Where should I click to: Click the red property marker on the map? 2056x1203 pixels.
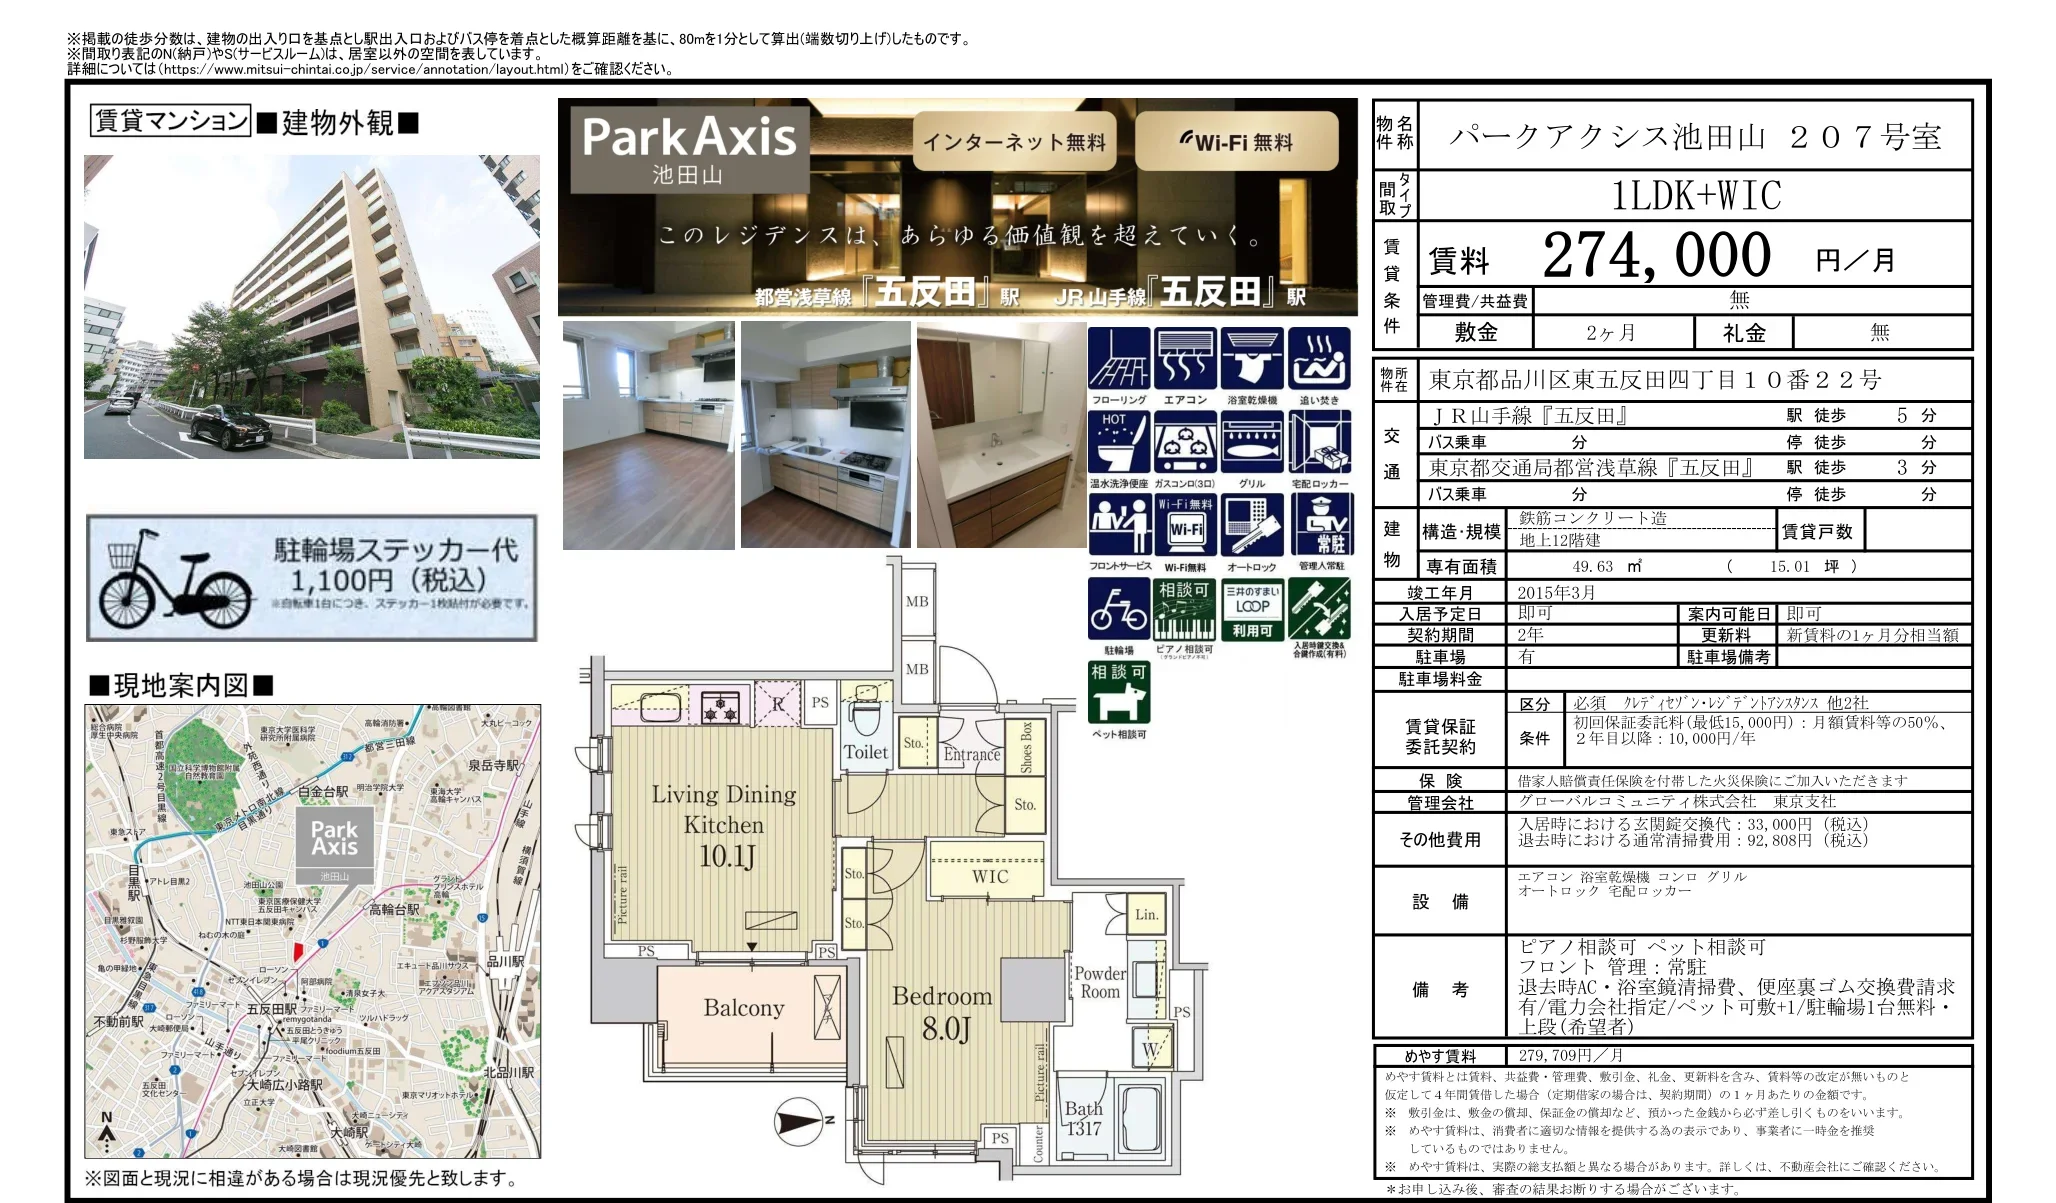tap(296, 951)
